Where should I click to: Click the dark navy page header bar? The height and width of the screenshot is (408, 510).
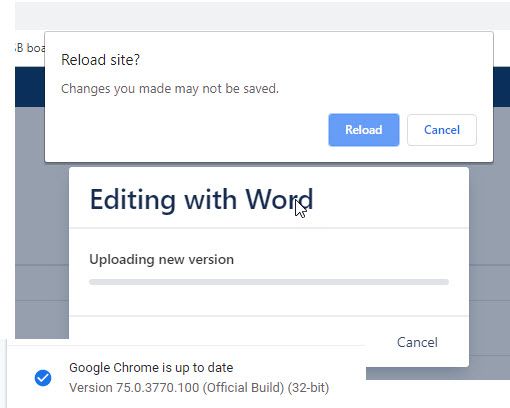click(501, 87)
